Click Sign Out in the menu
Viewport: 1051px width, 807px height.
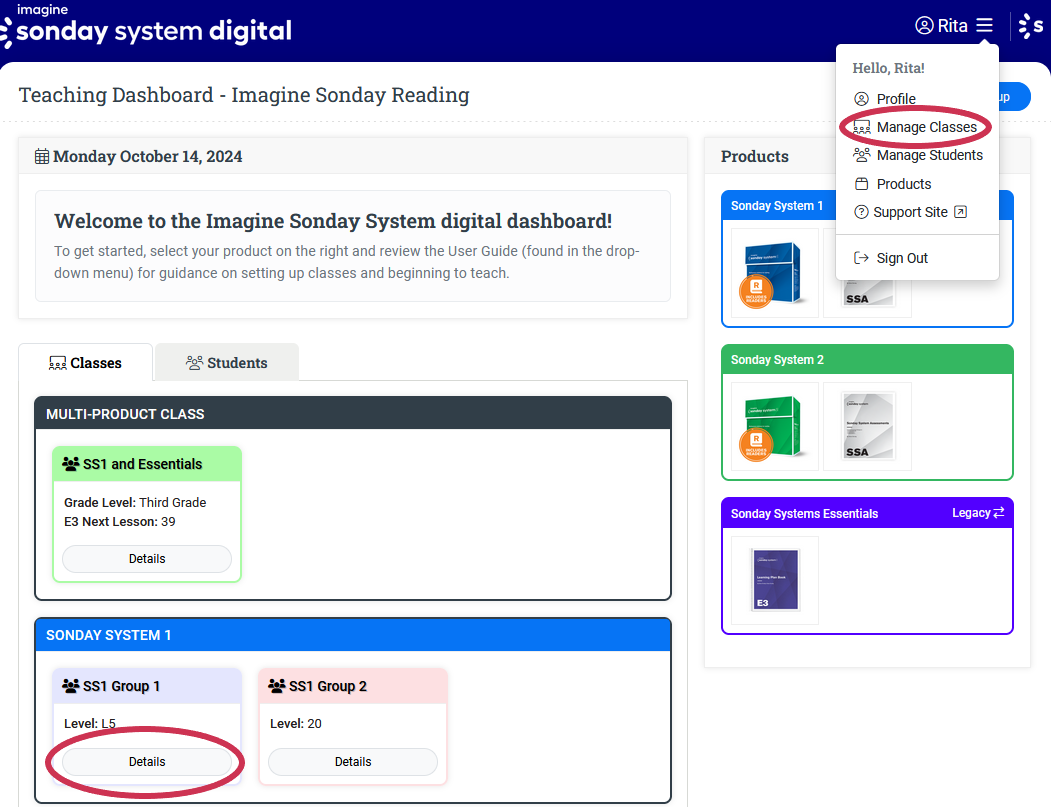pos(901,258)
